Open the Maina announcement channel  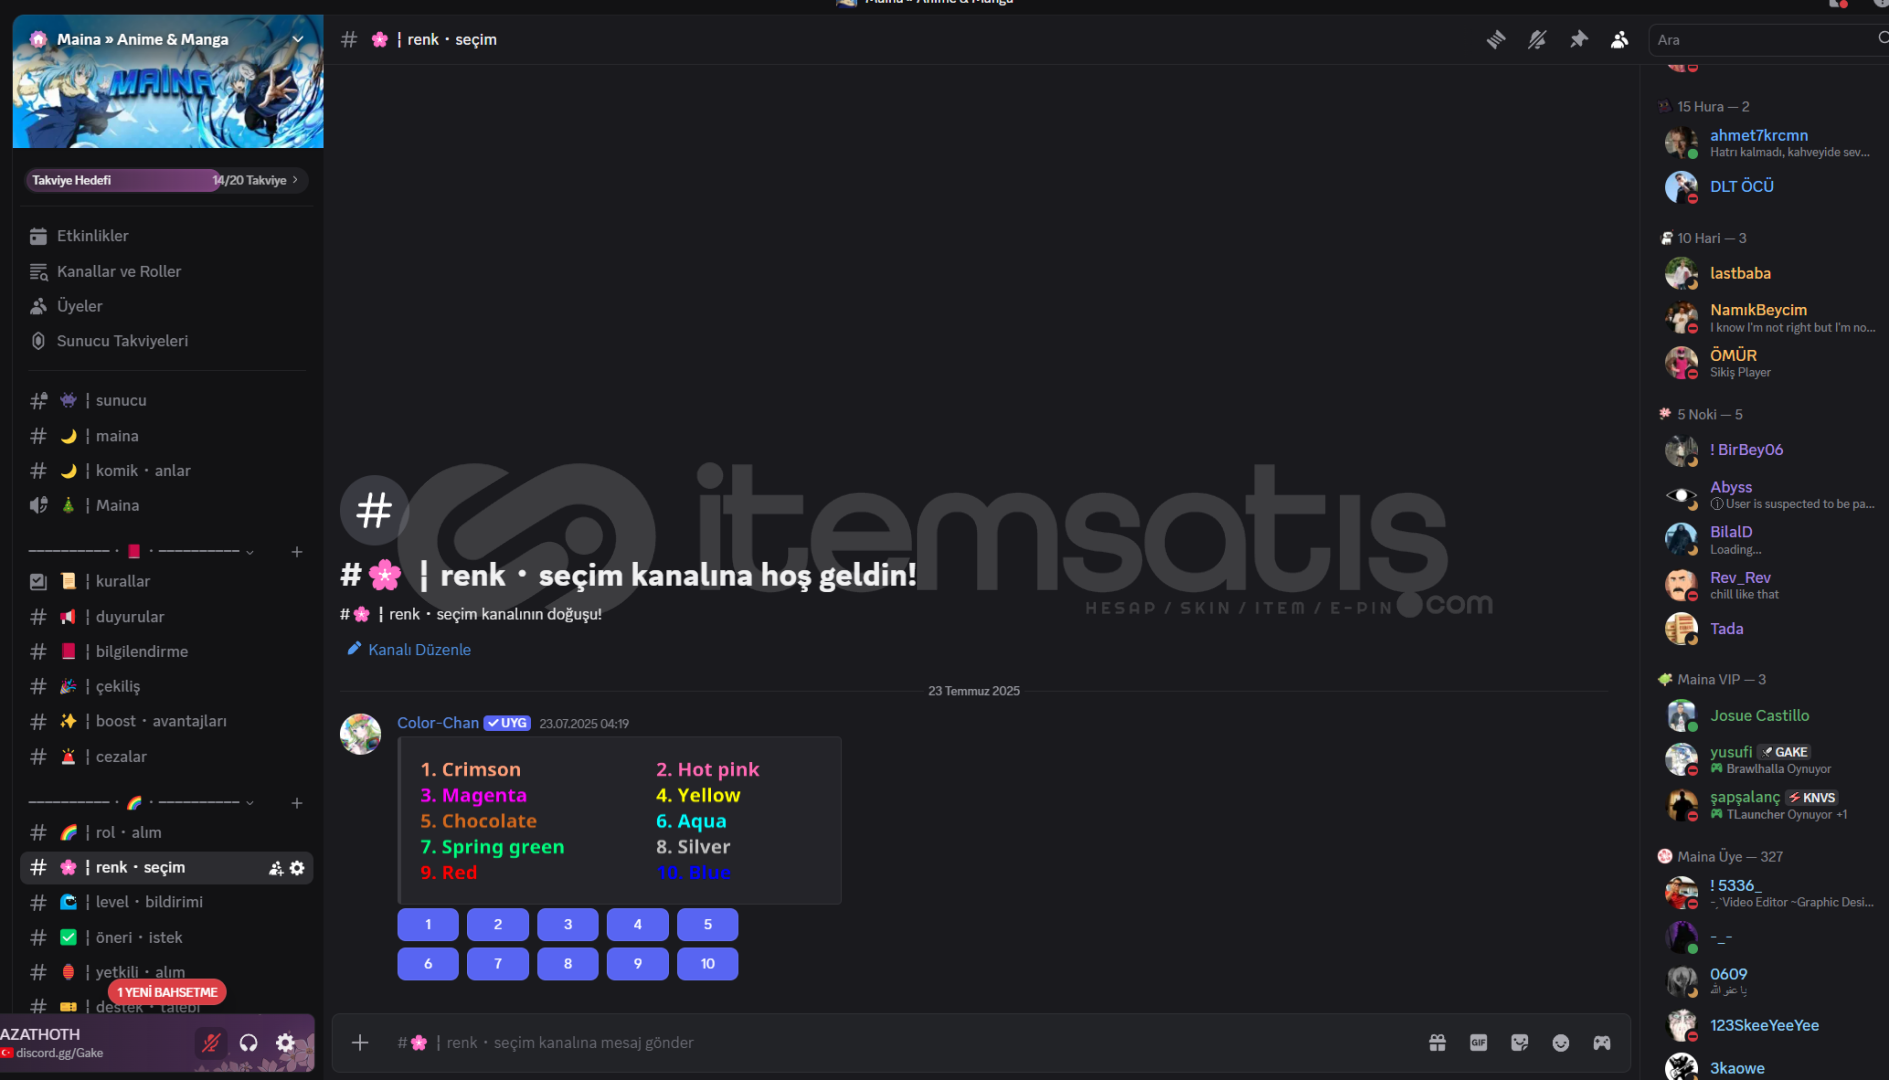tap(167, 505)
